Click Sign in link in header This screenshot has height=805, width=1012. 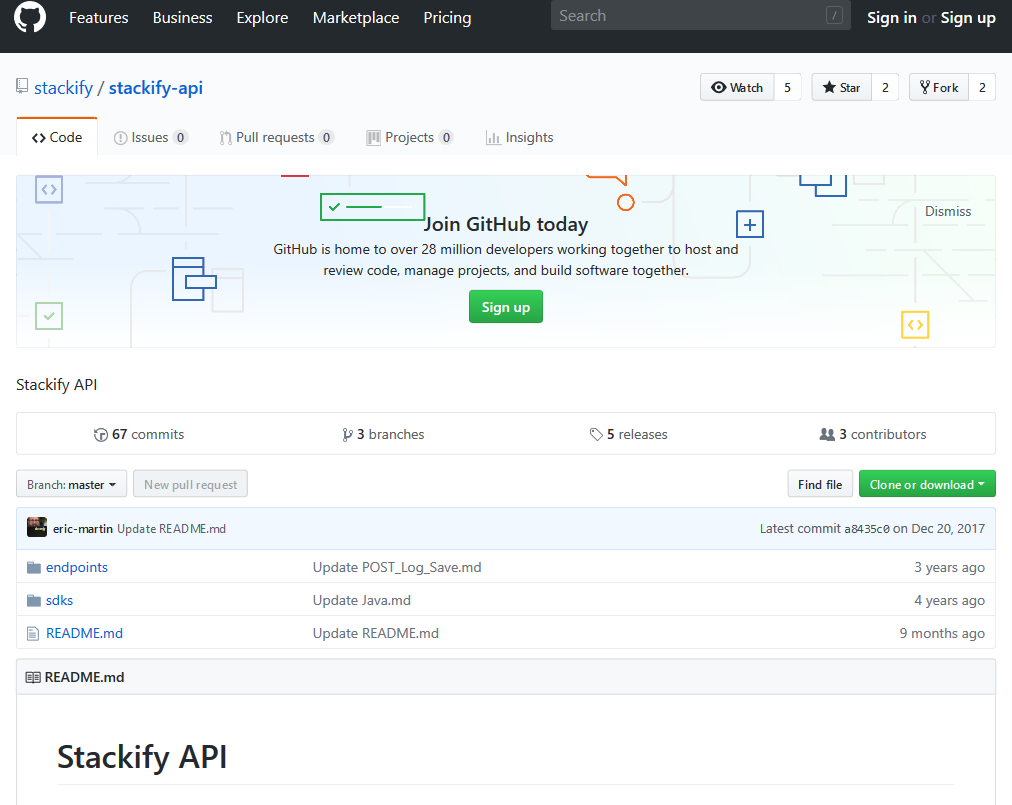892,17
